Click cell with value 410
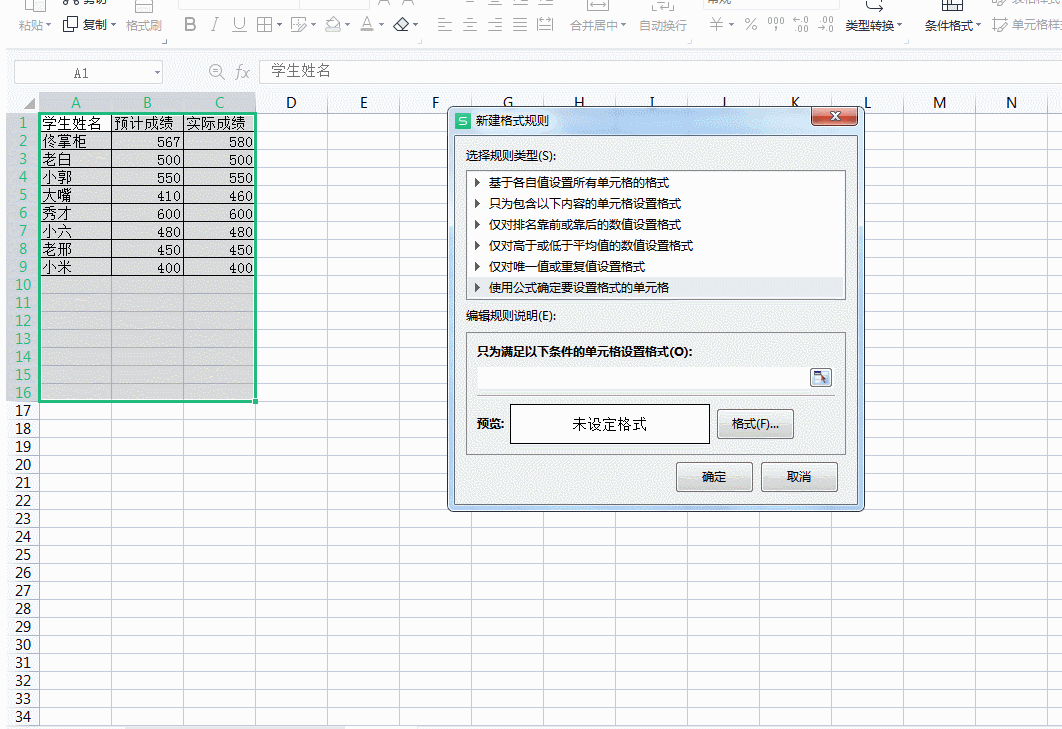This screenshot has width=1062, height=729. point(147,195)
